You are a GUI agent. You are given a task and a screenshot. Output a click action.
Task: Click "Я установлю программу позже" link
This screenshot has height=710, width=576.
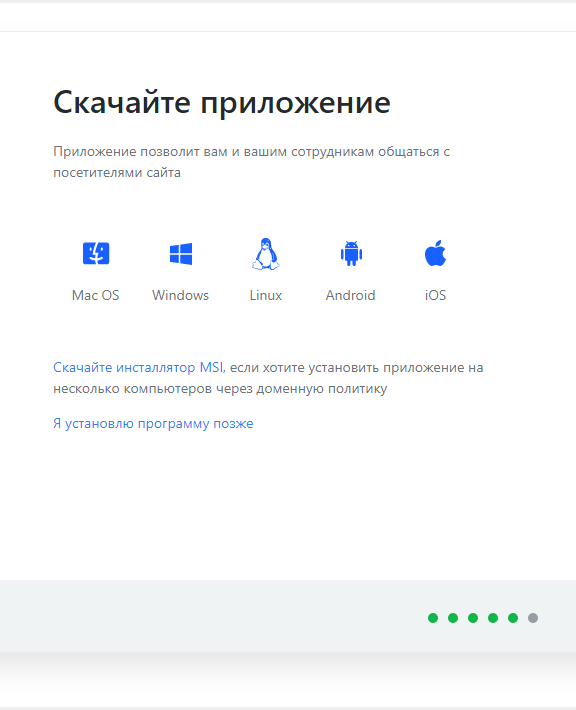(153, 423)
